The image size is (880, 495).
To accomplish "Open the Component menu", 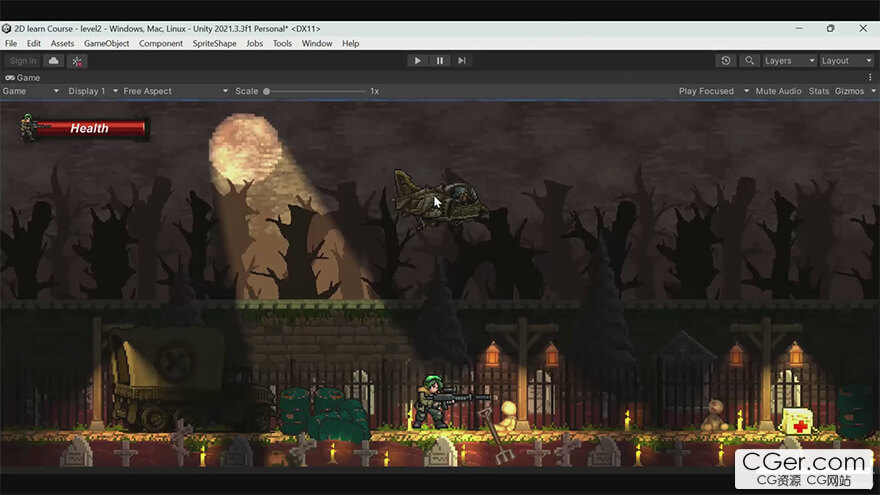I will [x=161, y=43].
